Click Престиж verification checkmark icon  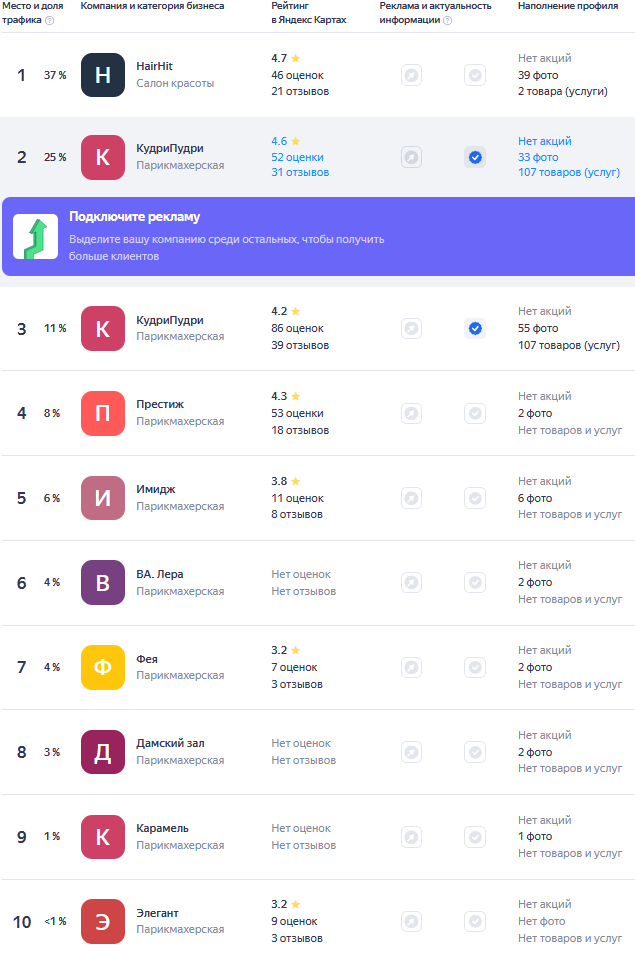tap(475, 413)
